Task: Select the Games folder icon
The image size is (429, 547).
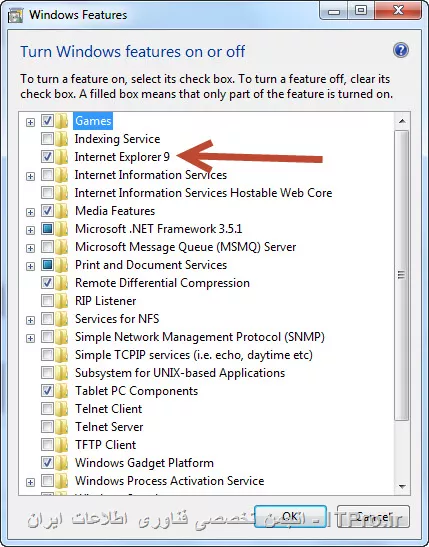Action: pos(61,121)
